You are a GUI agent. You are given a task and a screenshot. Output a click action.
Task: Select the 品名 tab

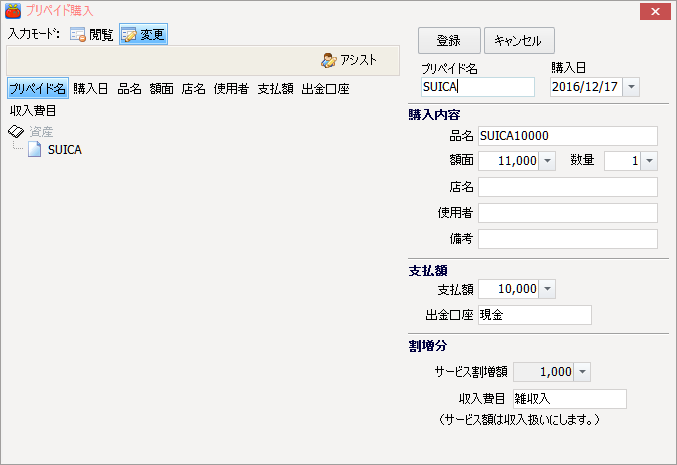(129, 89)
